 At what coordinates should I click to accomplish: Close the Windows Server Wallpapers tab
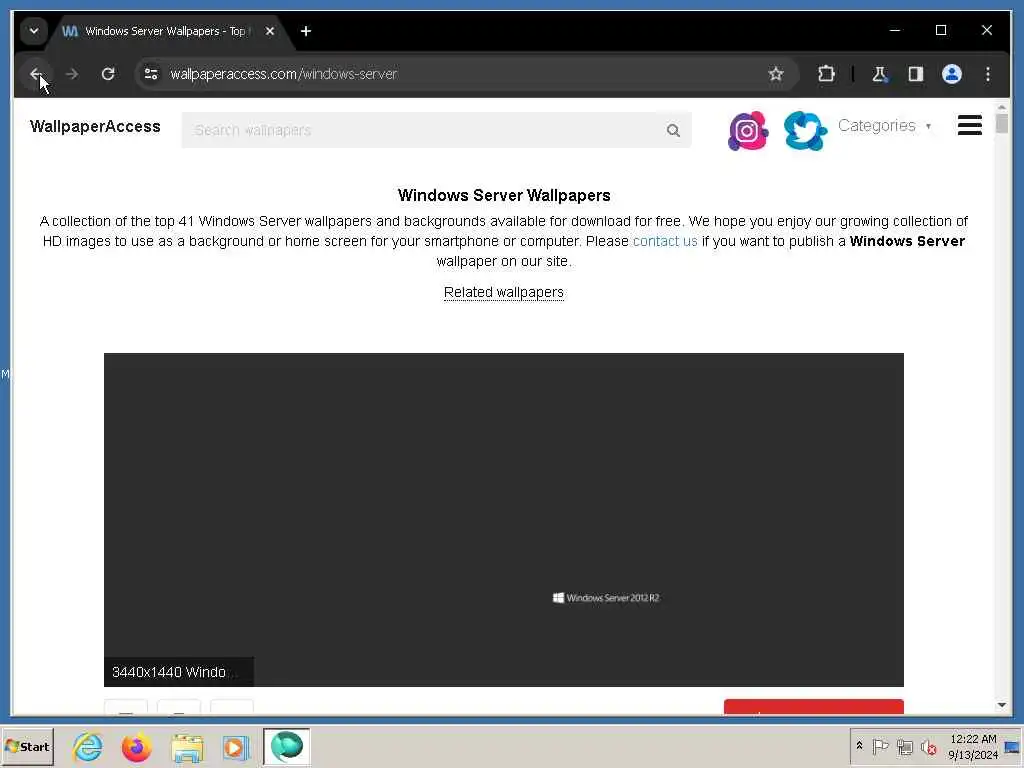(x=270, y=31)
